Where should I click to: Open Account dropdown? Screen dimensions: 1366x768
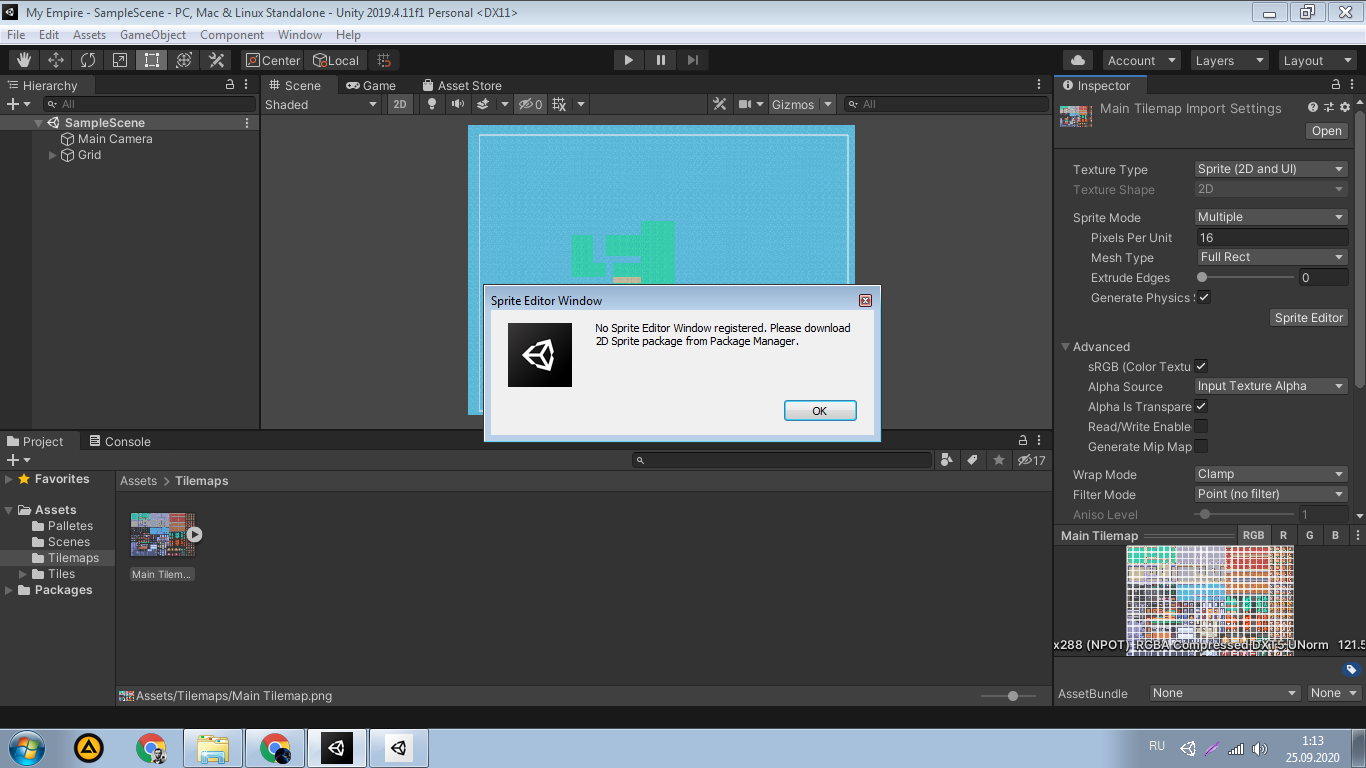1142,60
